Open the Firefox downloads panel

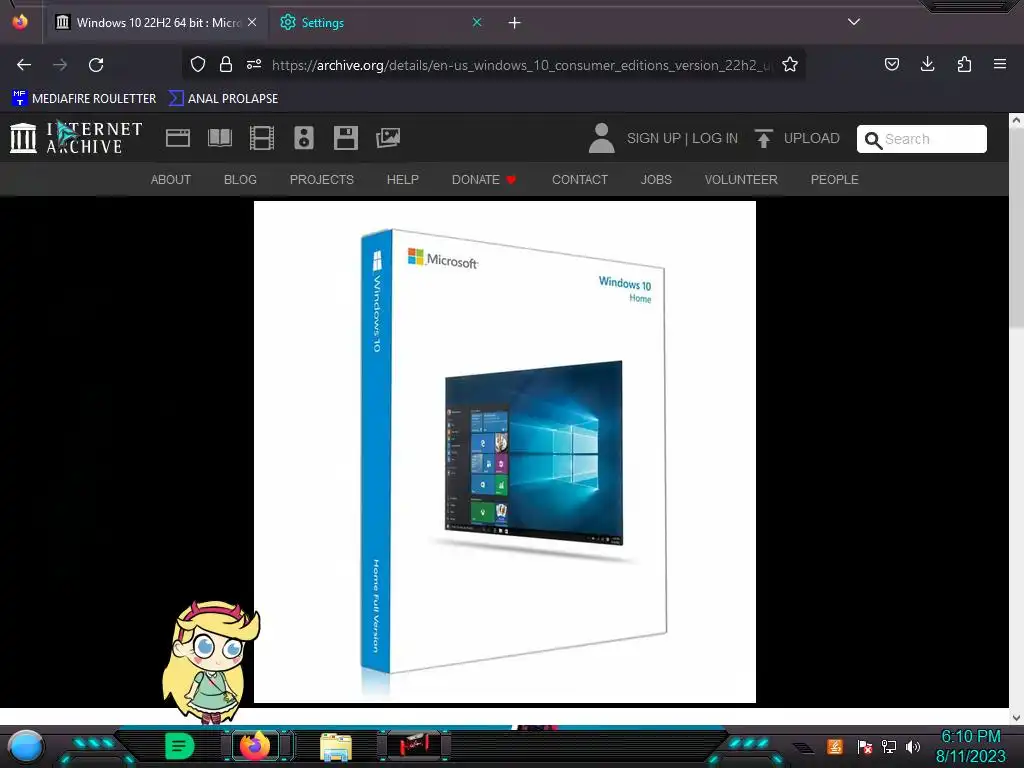pyautogui.click(x=927, y=64)
